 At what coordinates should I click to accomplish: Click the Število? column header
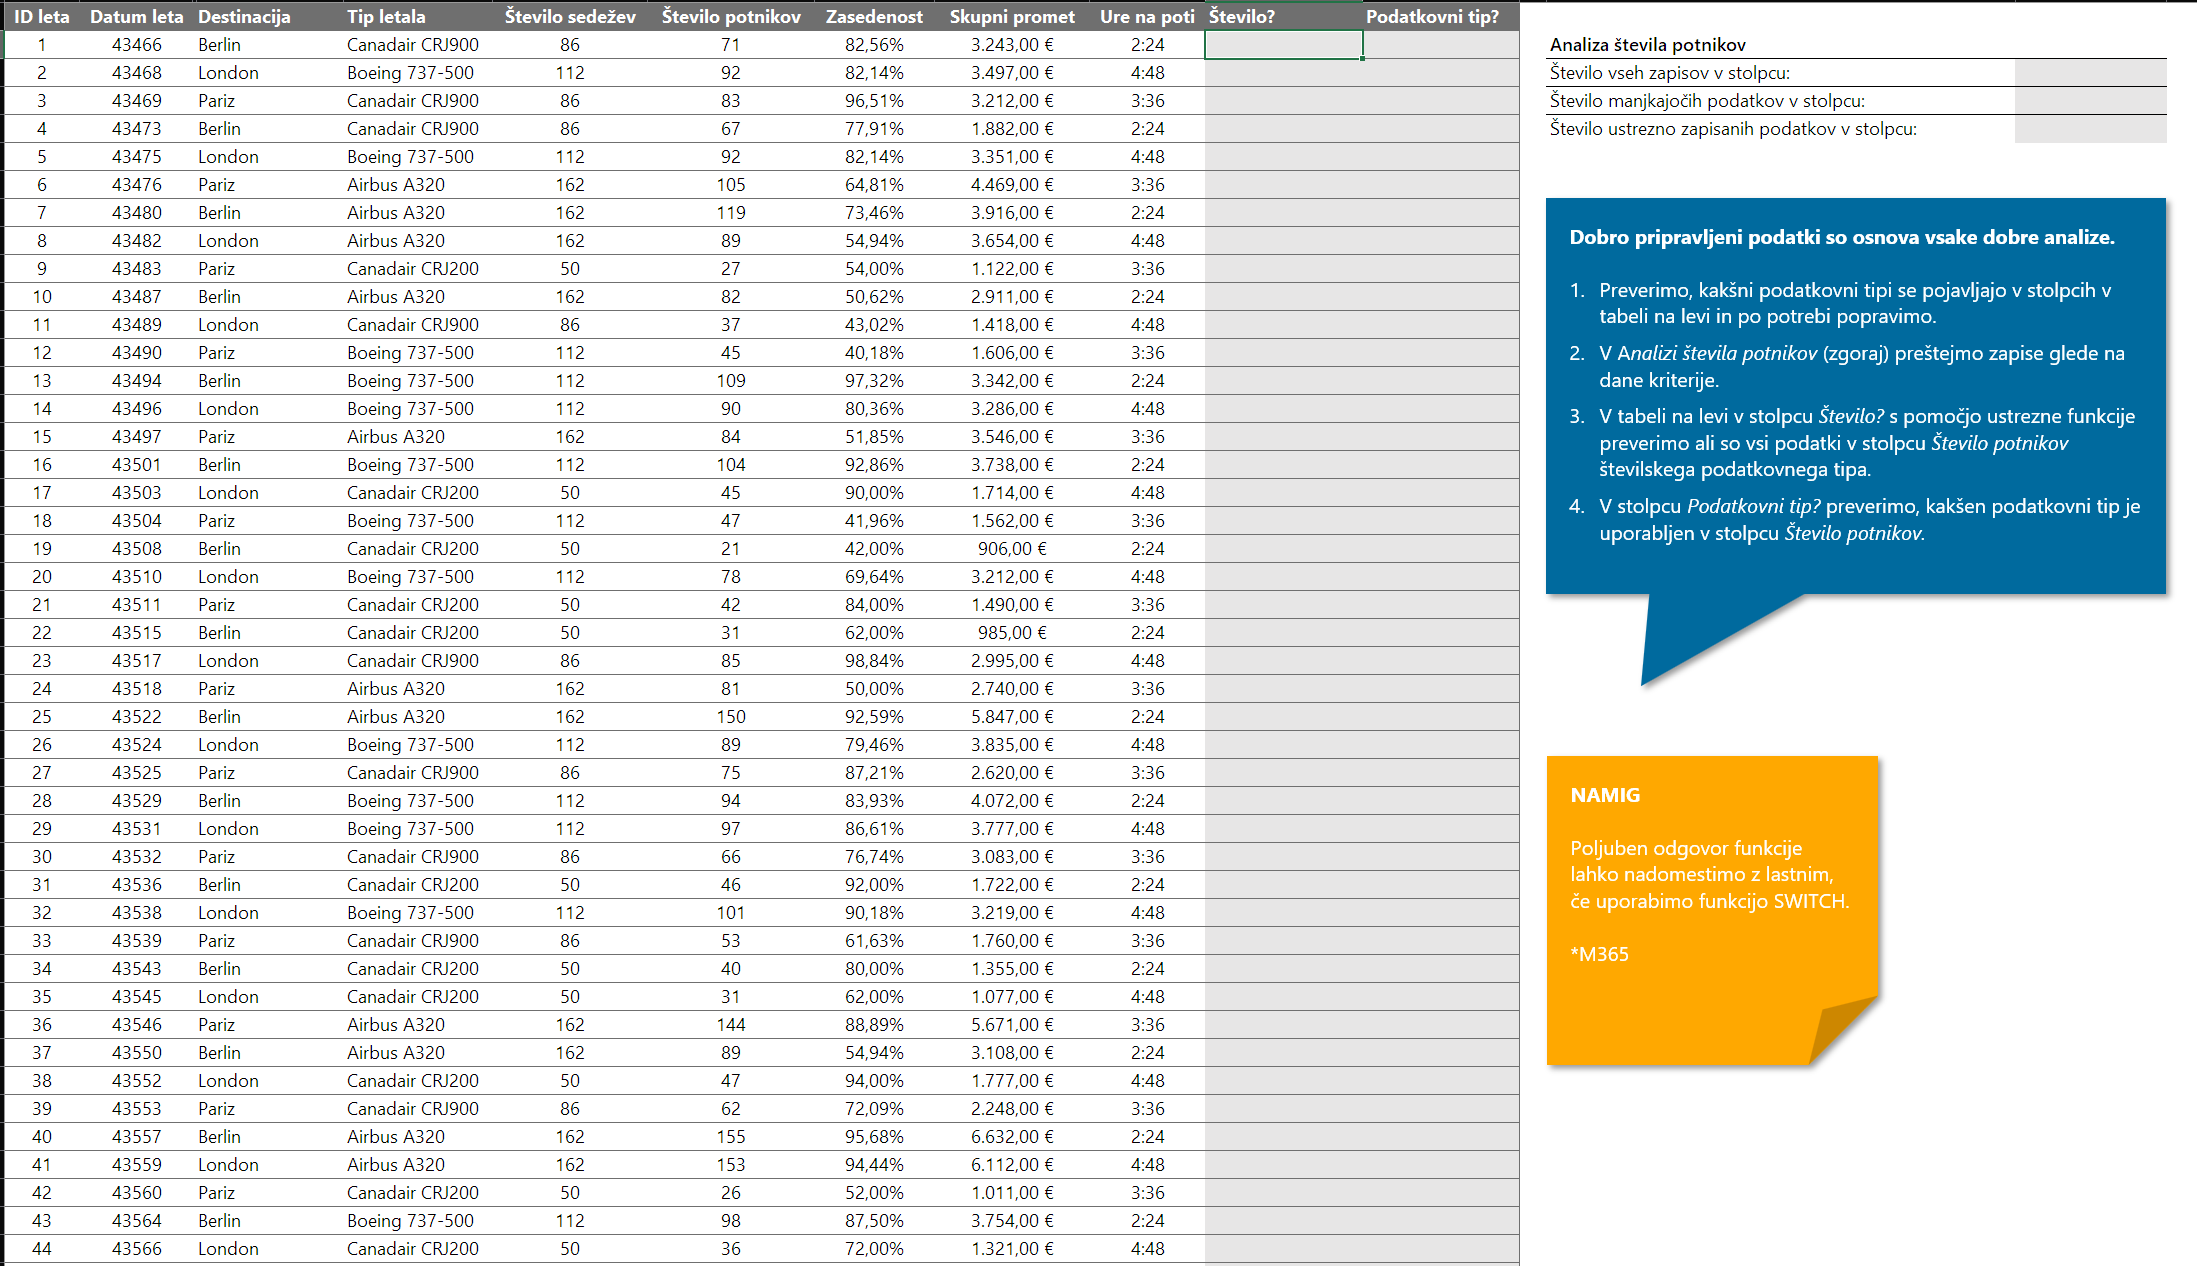(1283, 16)
